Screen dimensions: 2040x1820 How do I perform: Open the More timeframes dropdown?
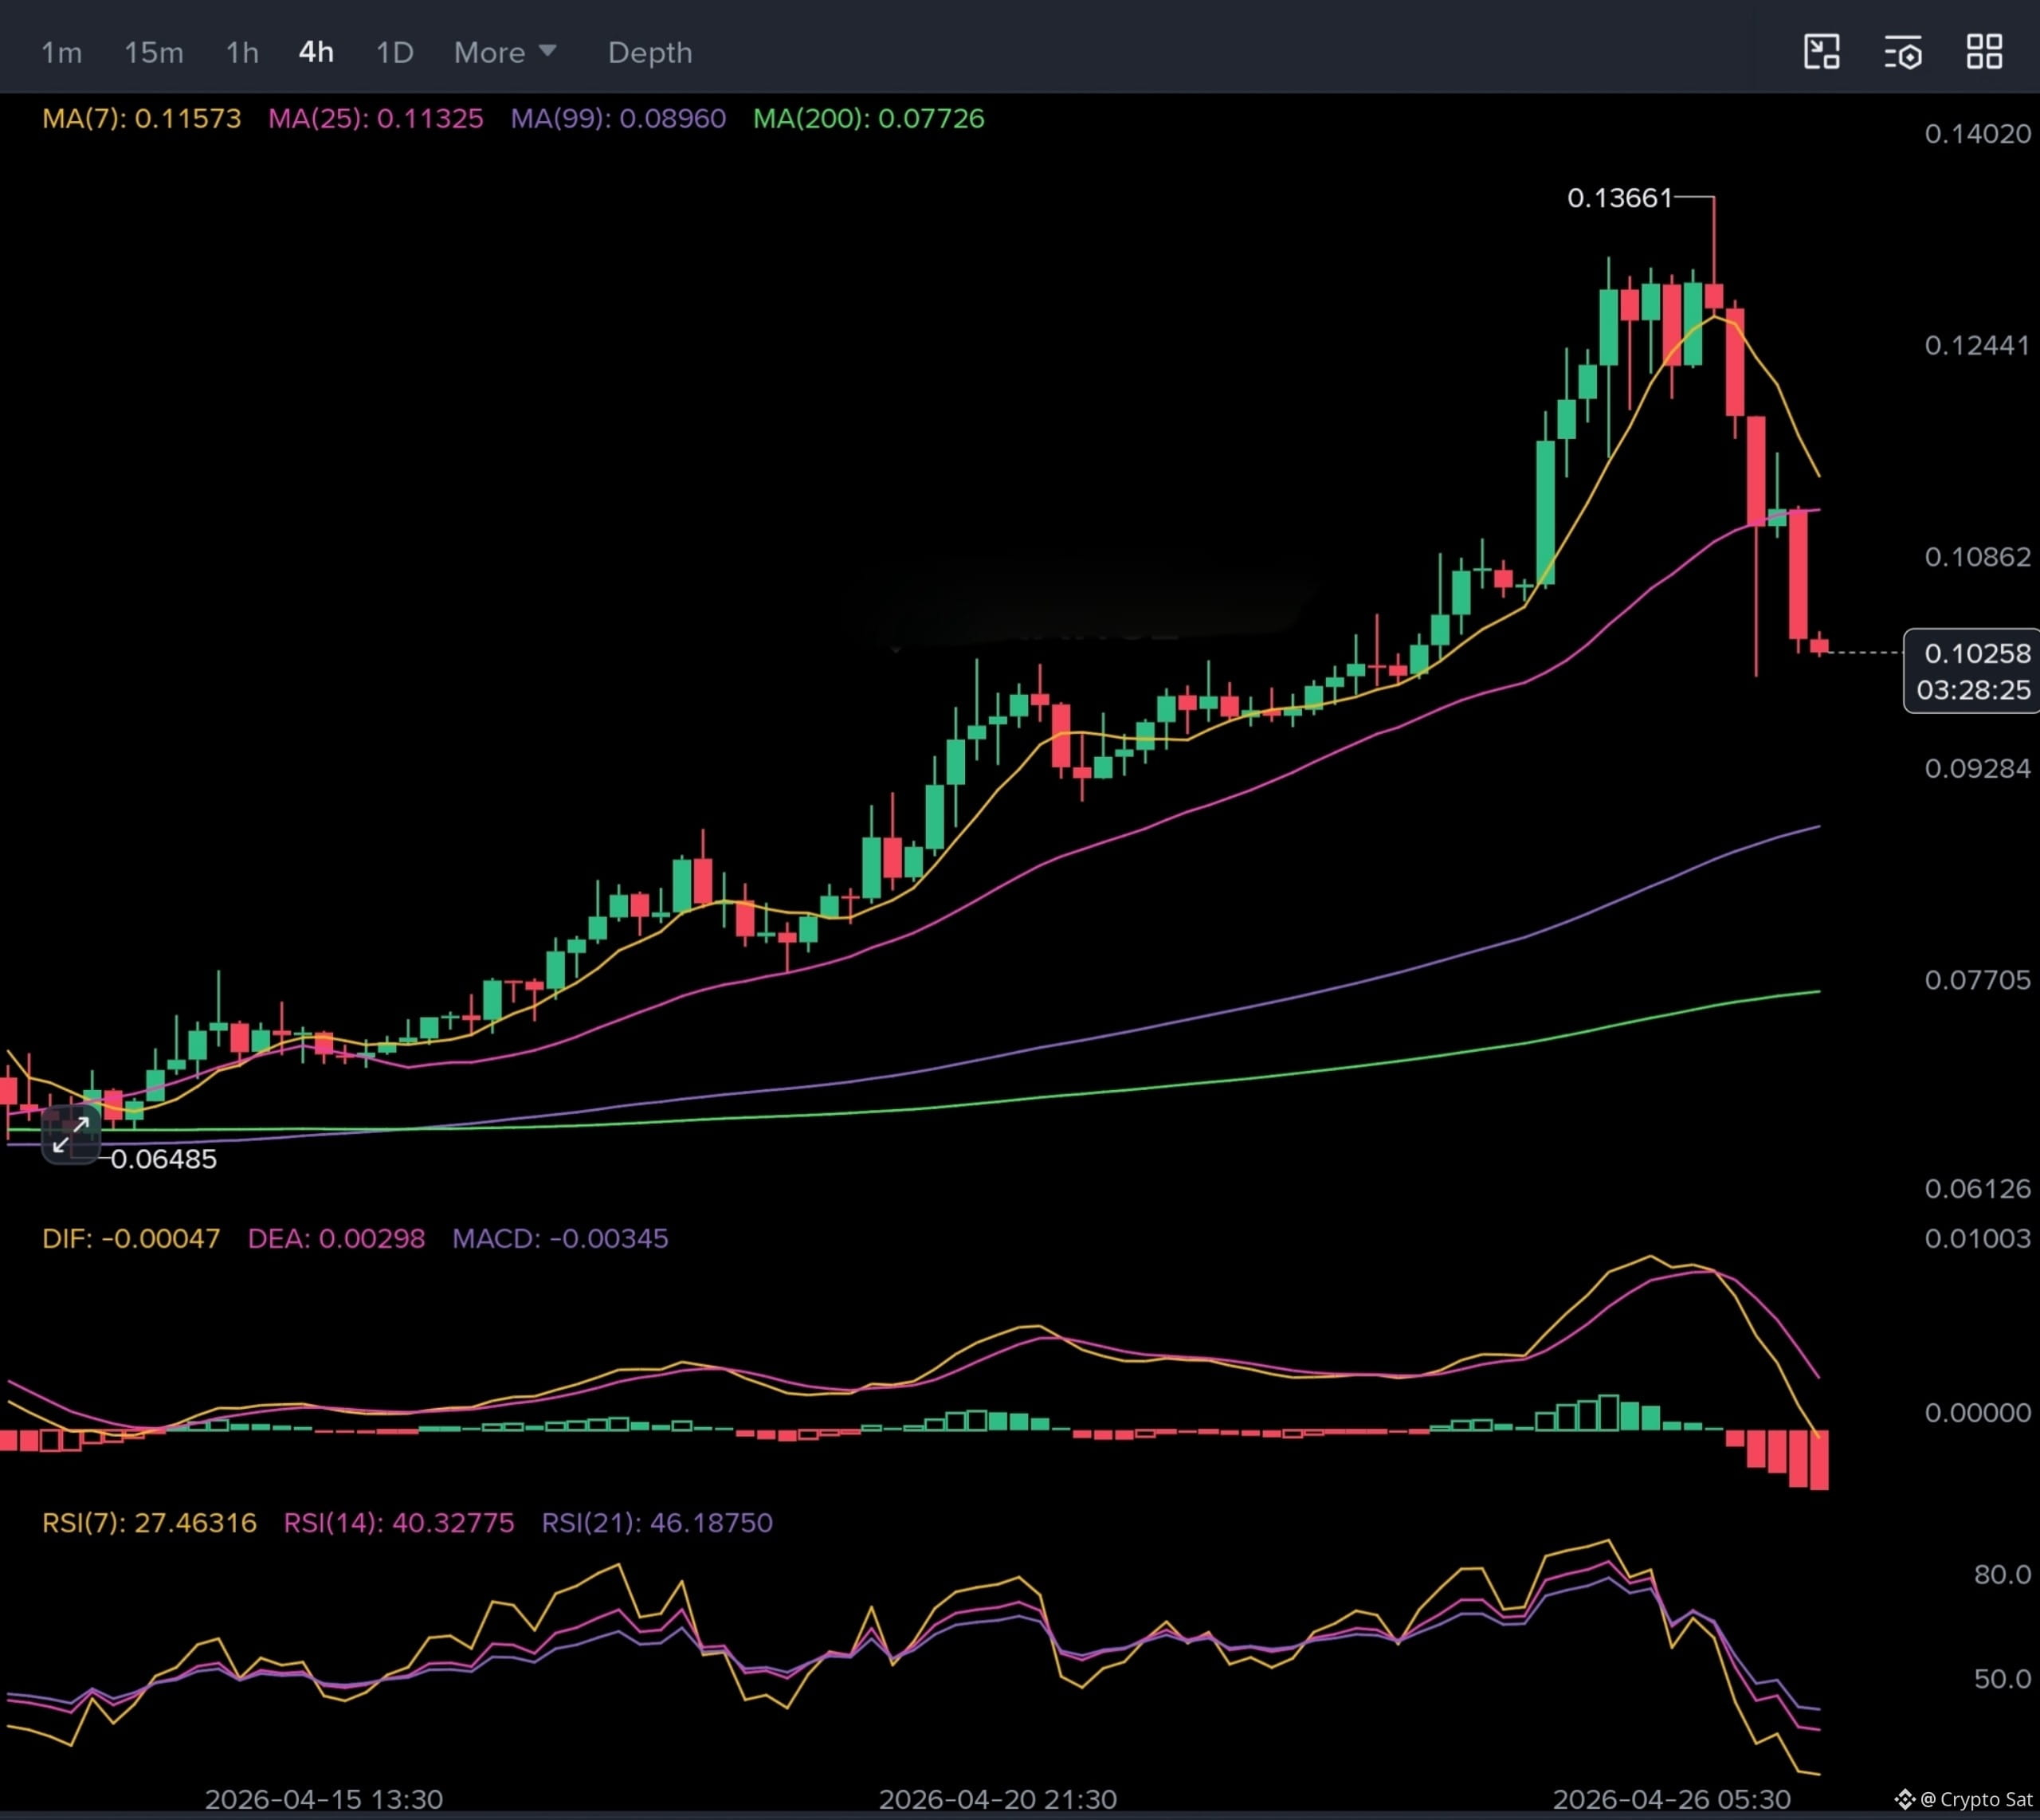[x=505, y=52]
